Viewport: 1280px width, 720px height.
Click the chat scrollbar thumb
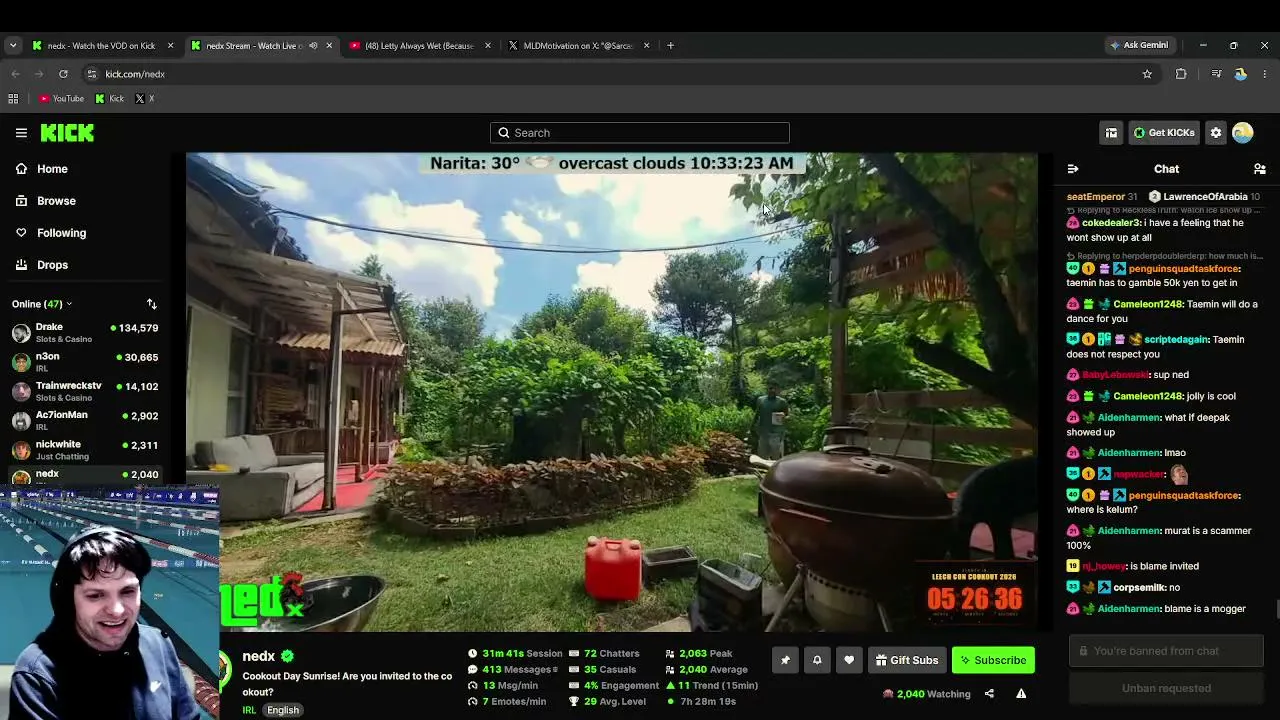point(1276,608)
